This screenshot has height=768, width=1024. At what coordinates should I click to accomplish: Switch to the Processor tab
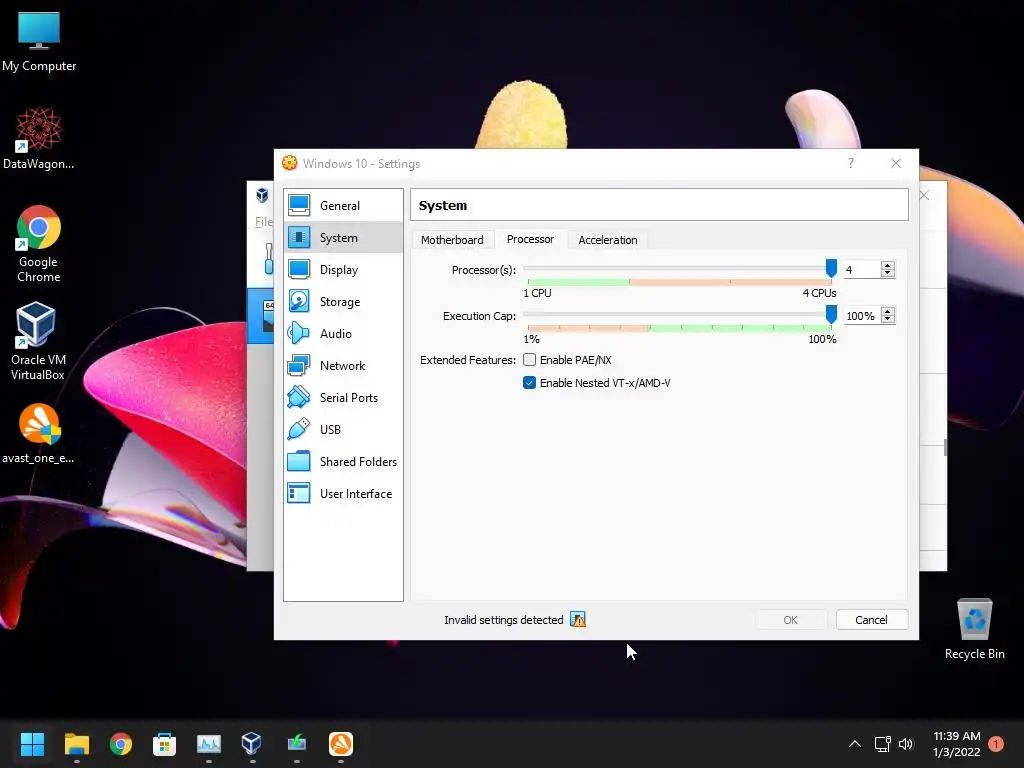tap(530, 239)
